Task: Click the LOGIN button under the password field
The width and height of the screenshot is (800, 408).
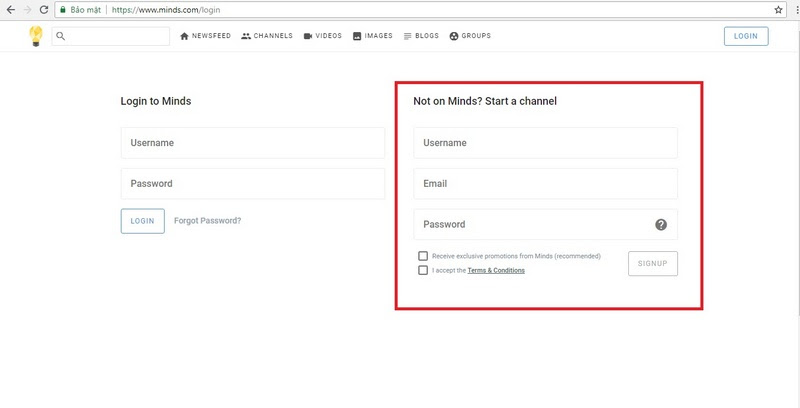Action: pos(142,221)
